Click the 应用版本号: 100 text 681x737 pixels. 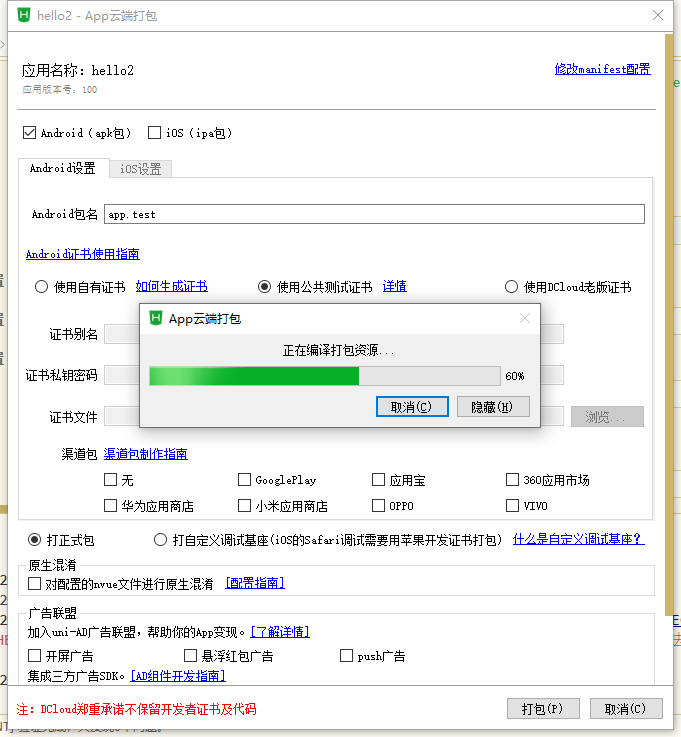60,90
